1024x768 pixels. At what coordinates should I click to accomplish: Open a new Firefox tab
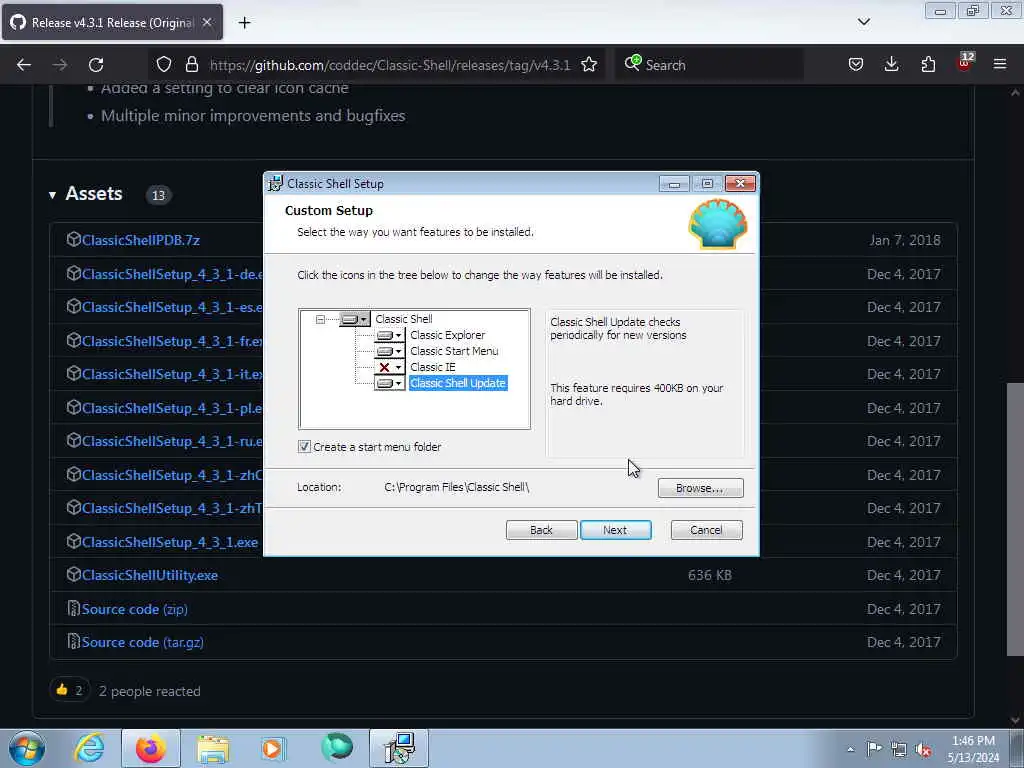coord(244,23)
